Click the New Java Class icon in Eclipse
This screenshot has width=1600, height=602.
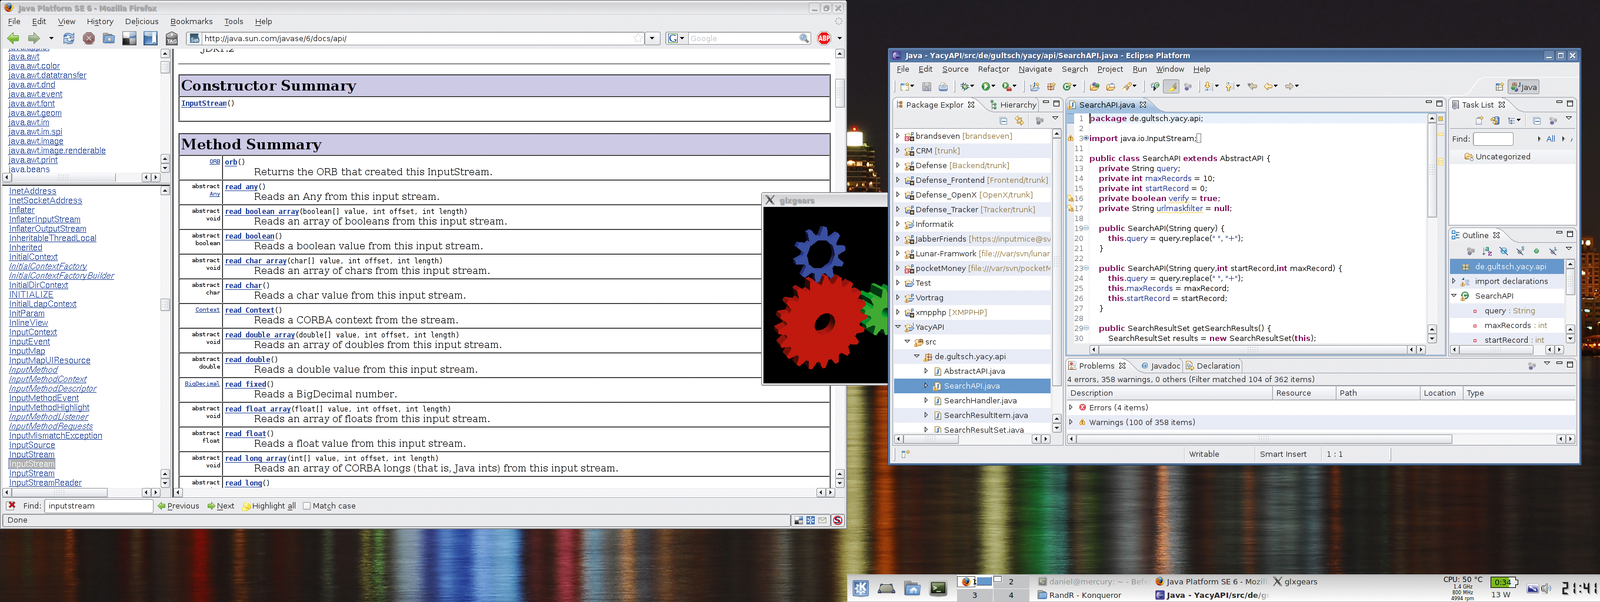pos(1069,87)
